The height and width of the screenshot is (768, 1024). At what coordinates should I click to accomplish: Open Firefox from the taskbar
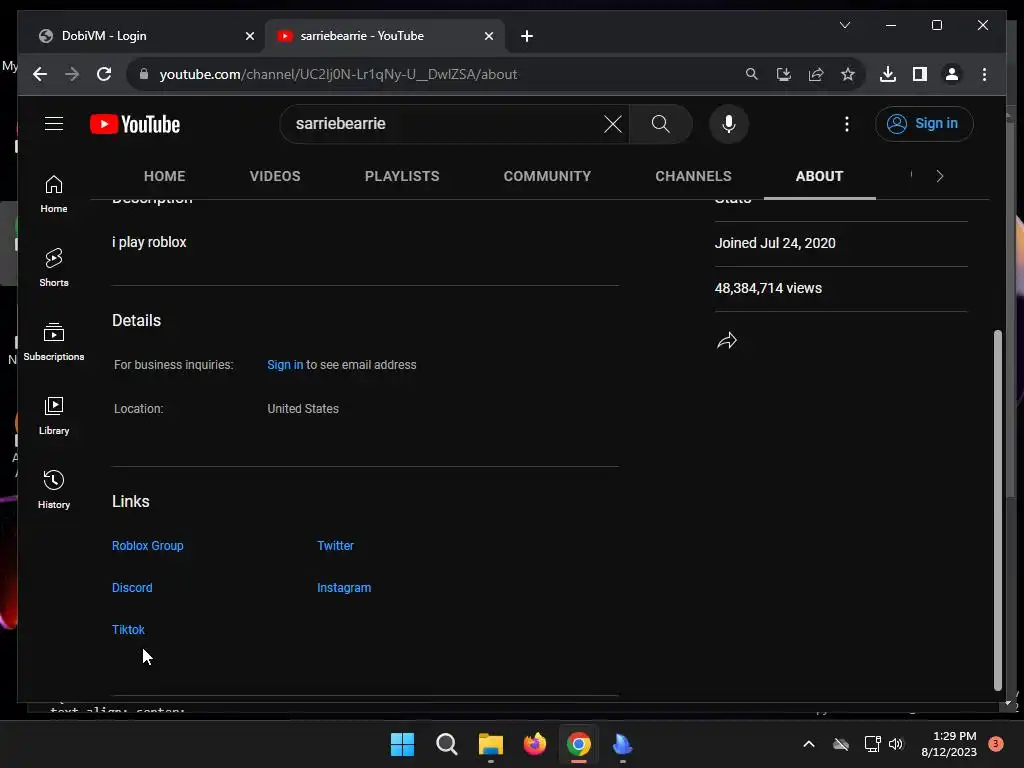[x=535, y=744]
